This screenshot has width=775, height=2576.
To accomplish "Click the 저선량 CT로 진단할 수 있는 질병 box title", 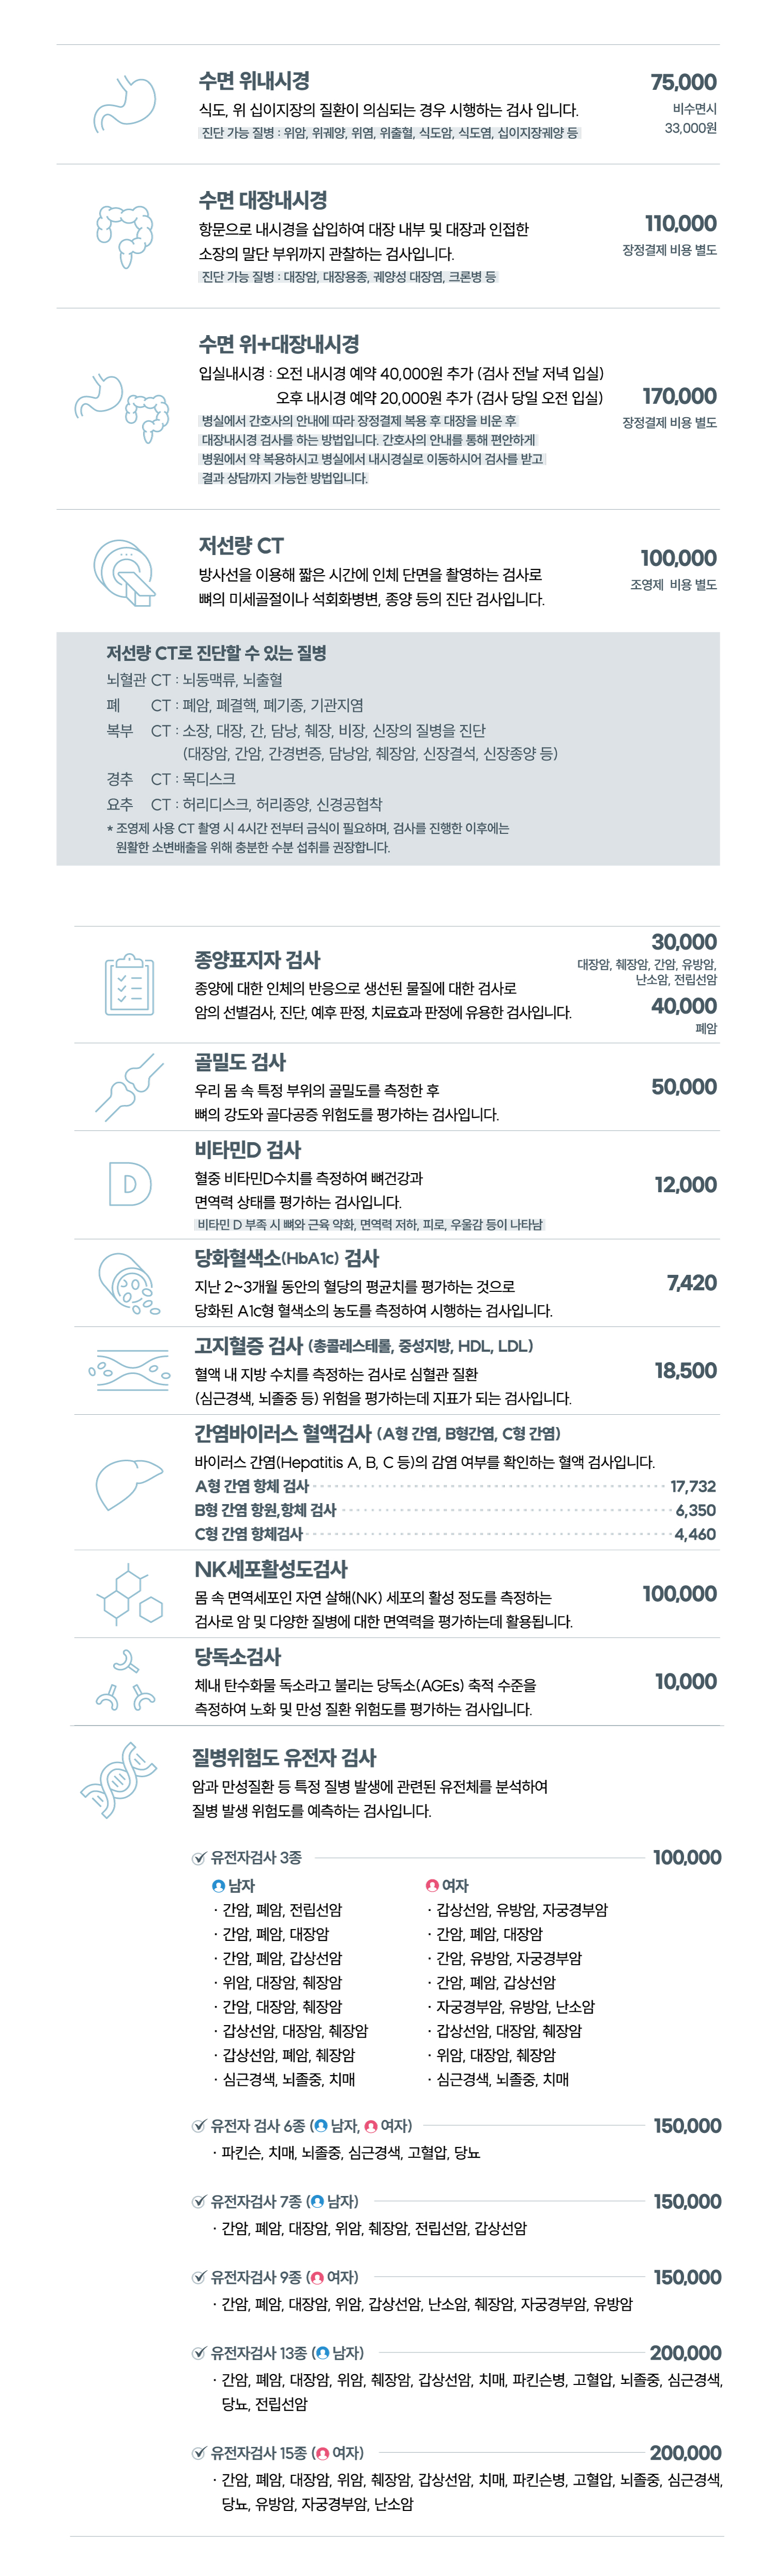I will click(x=216, y=653).
